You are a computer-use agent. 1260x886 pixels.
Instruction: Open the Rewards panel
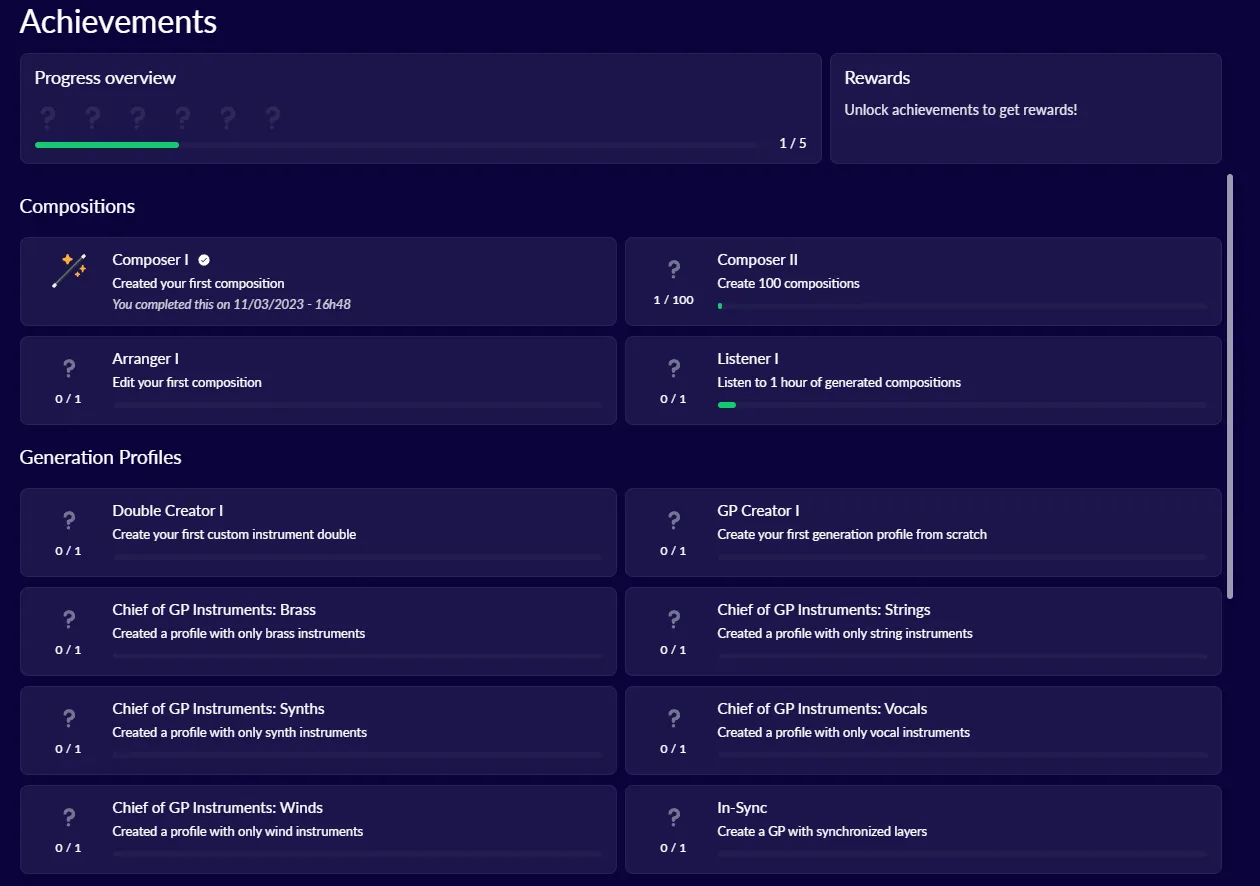[1026, 108]
